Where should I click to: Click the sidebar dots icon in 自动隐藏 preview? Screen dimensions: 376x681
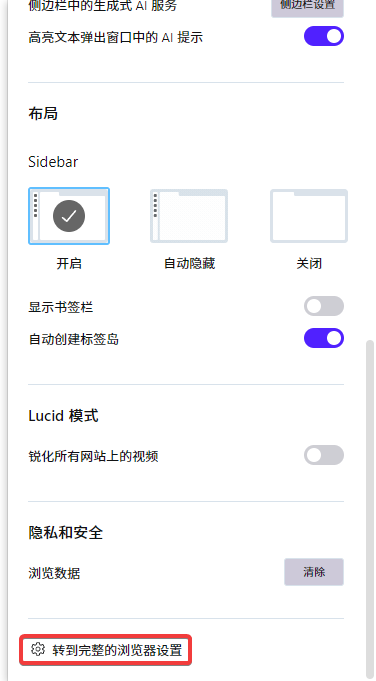coord(155,205)
